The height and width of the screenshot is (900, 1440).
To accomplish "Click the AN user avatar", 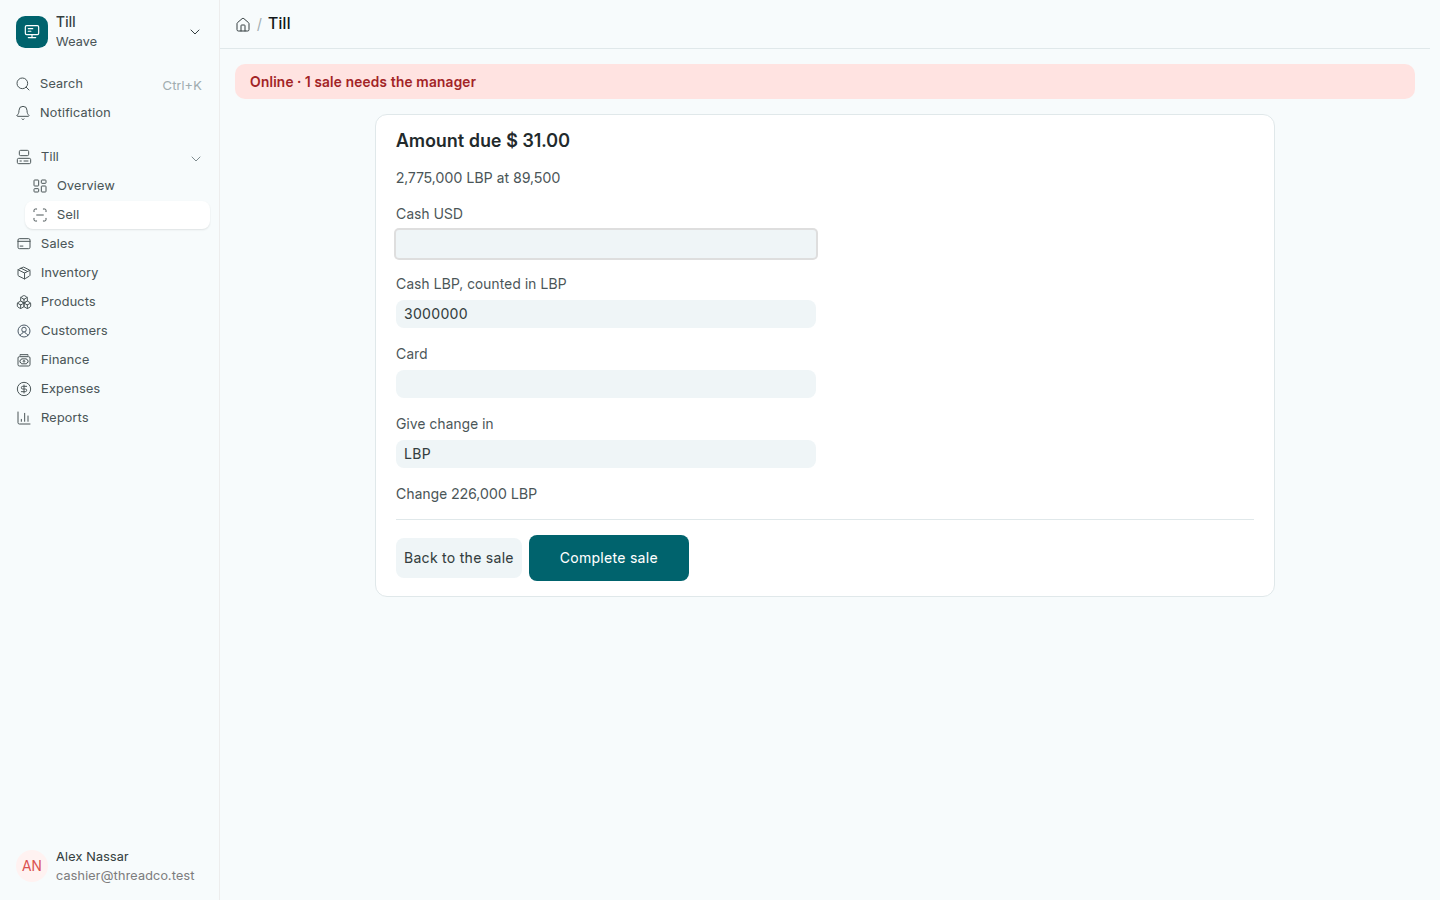I will pyautogui.click(x=32, y=866).
